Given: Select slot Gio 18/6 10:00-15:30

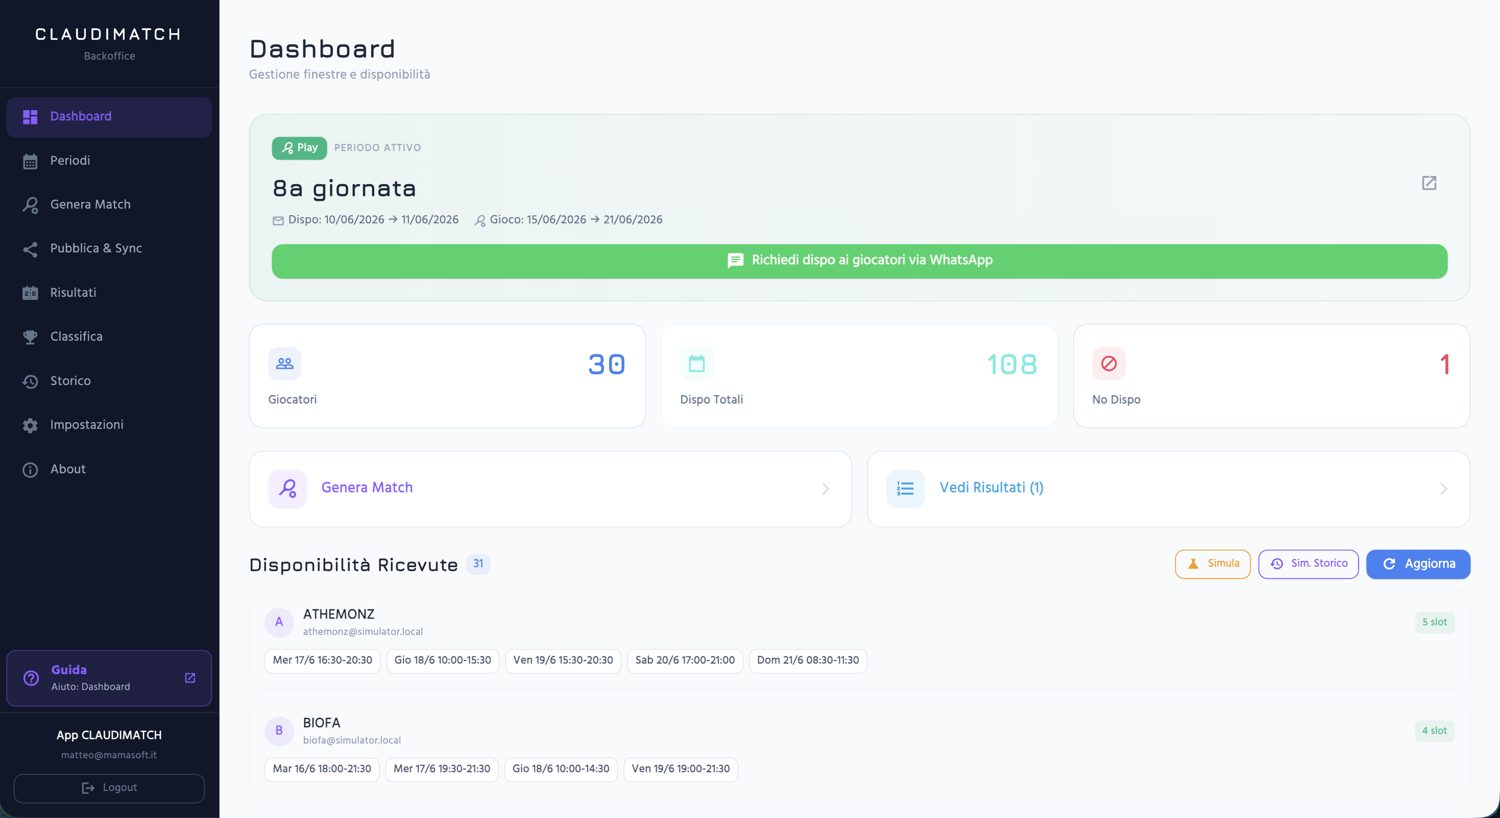Looking at the screenshot, I should (x=443, y=661).
